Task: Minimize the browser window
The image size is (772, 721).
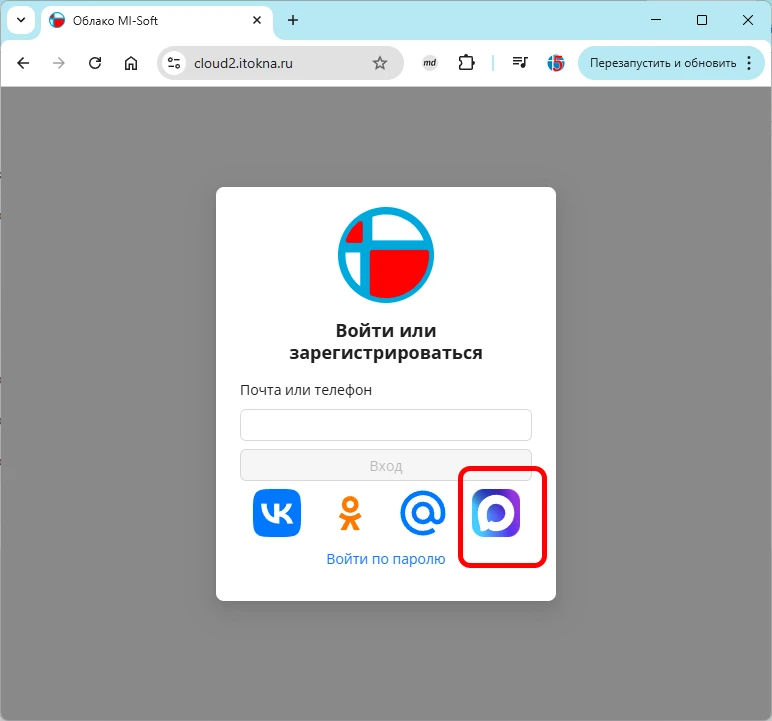Action: [656, 20]
